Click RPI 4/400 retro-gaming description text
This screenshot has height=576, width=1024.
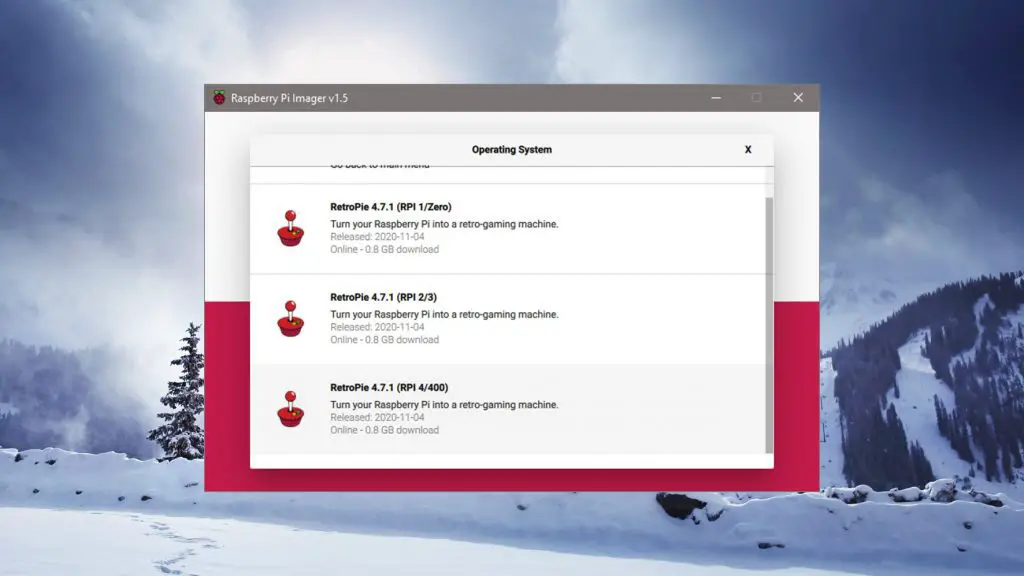(x=444, y=405)
